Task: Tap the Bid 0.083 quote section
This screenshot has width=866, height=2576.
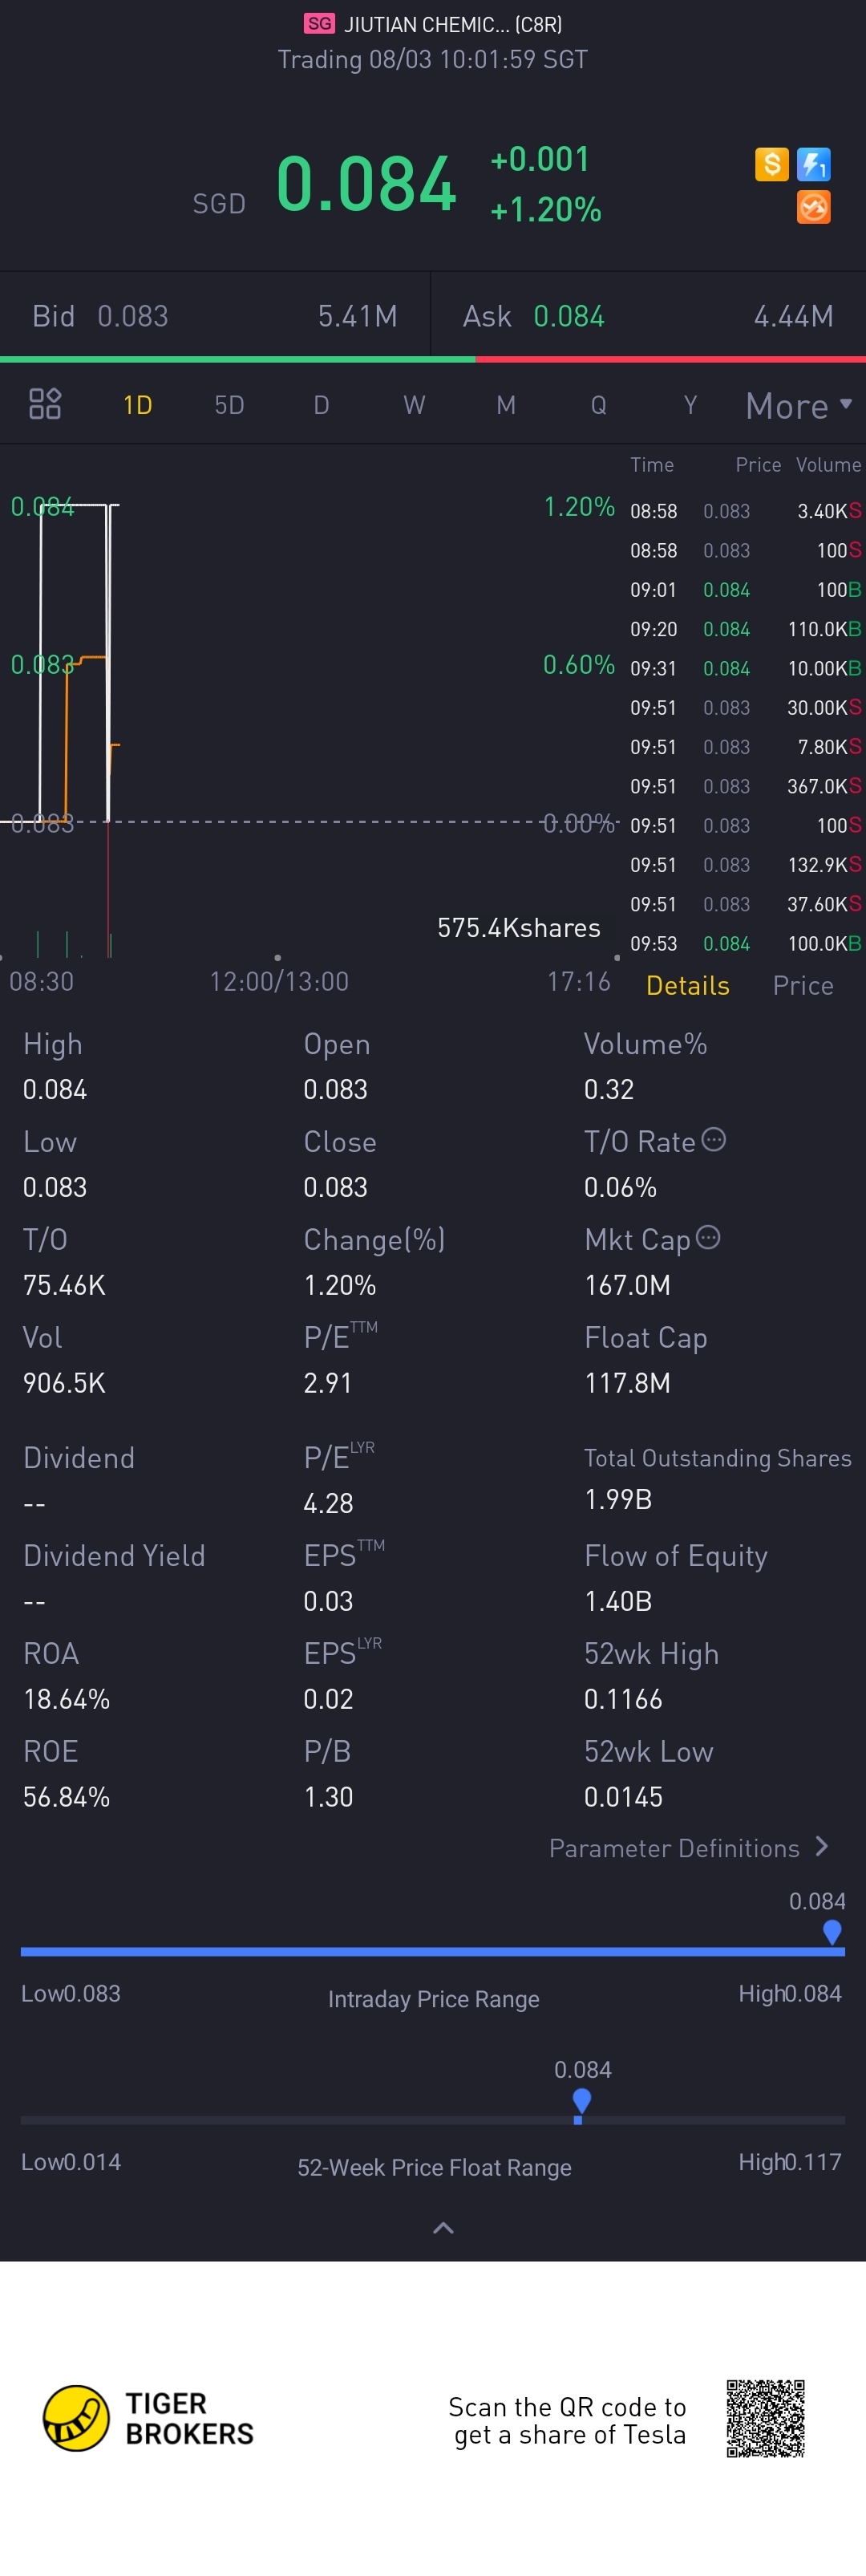Action: click(x=215, y=316)
